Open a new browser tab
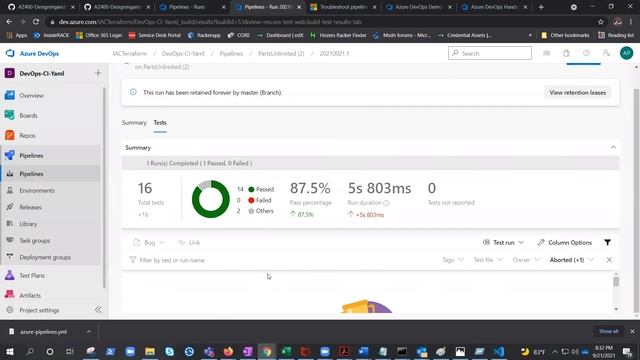This screenshot has height=360, width=640. (541, 7)
